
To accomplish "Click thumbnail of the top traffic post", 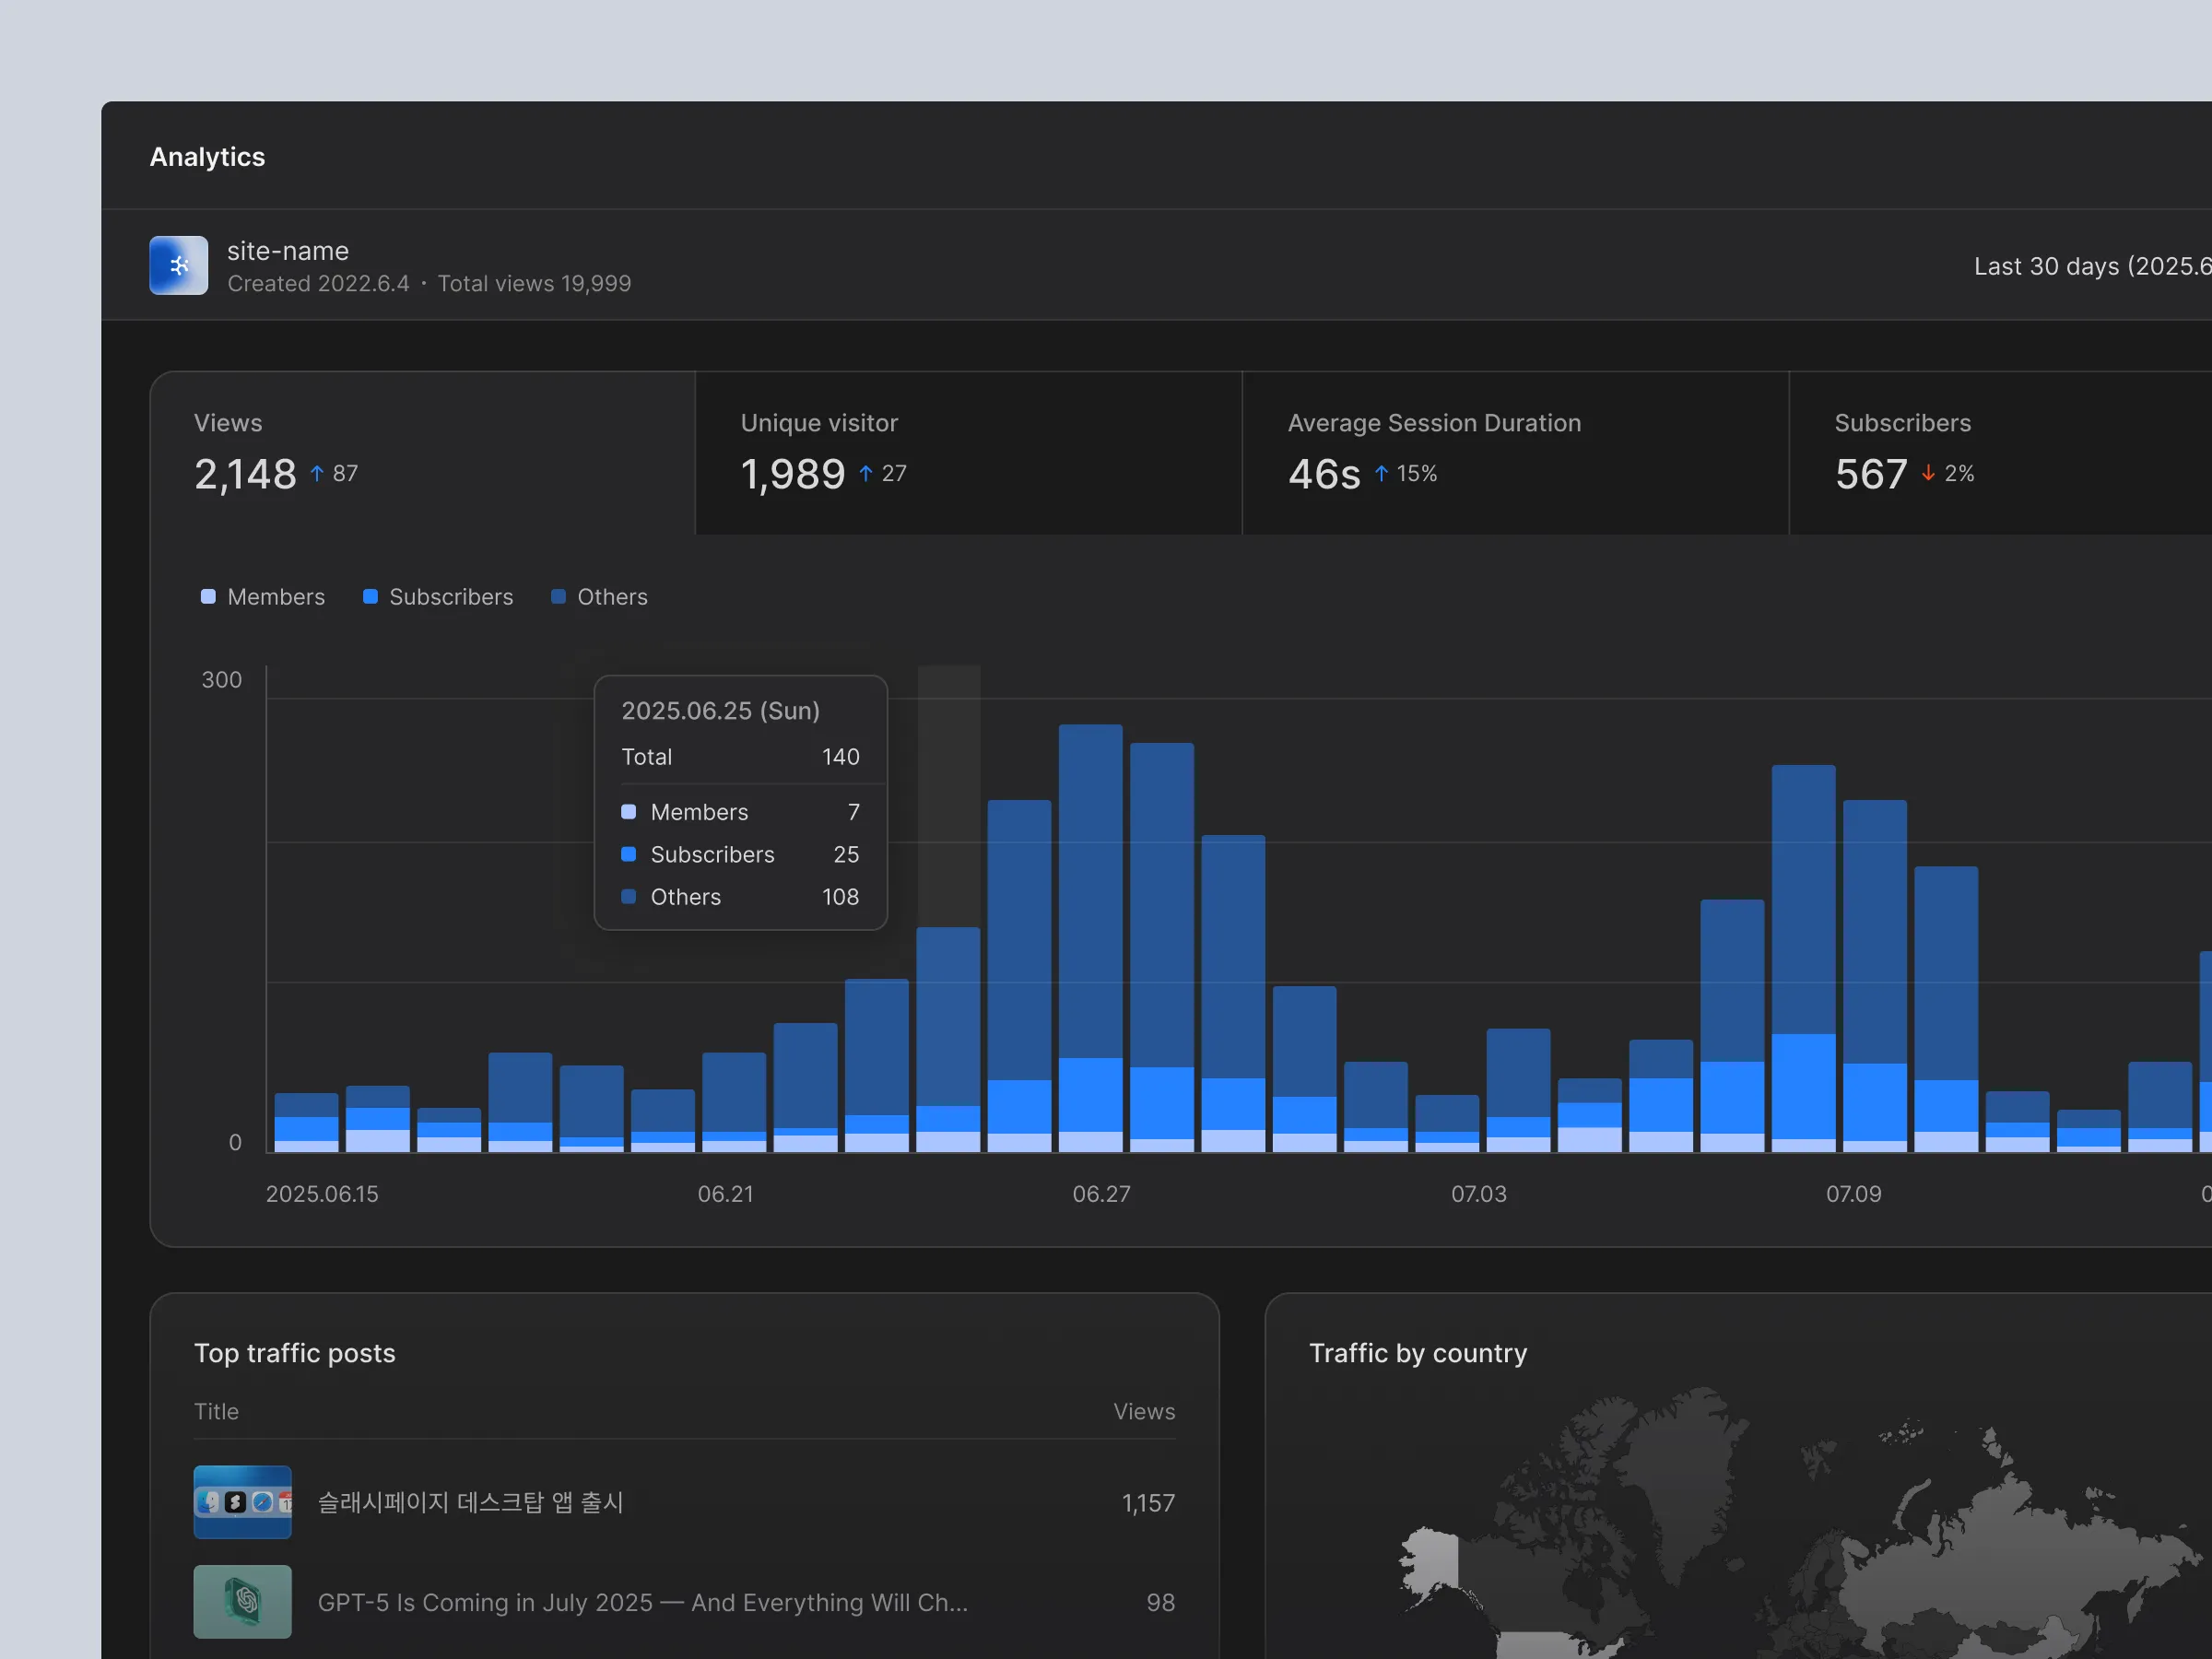I will 243,1501.
